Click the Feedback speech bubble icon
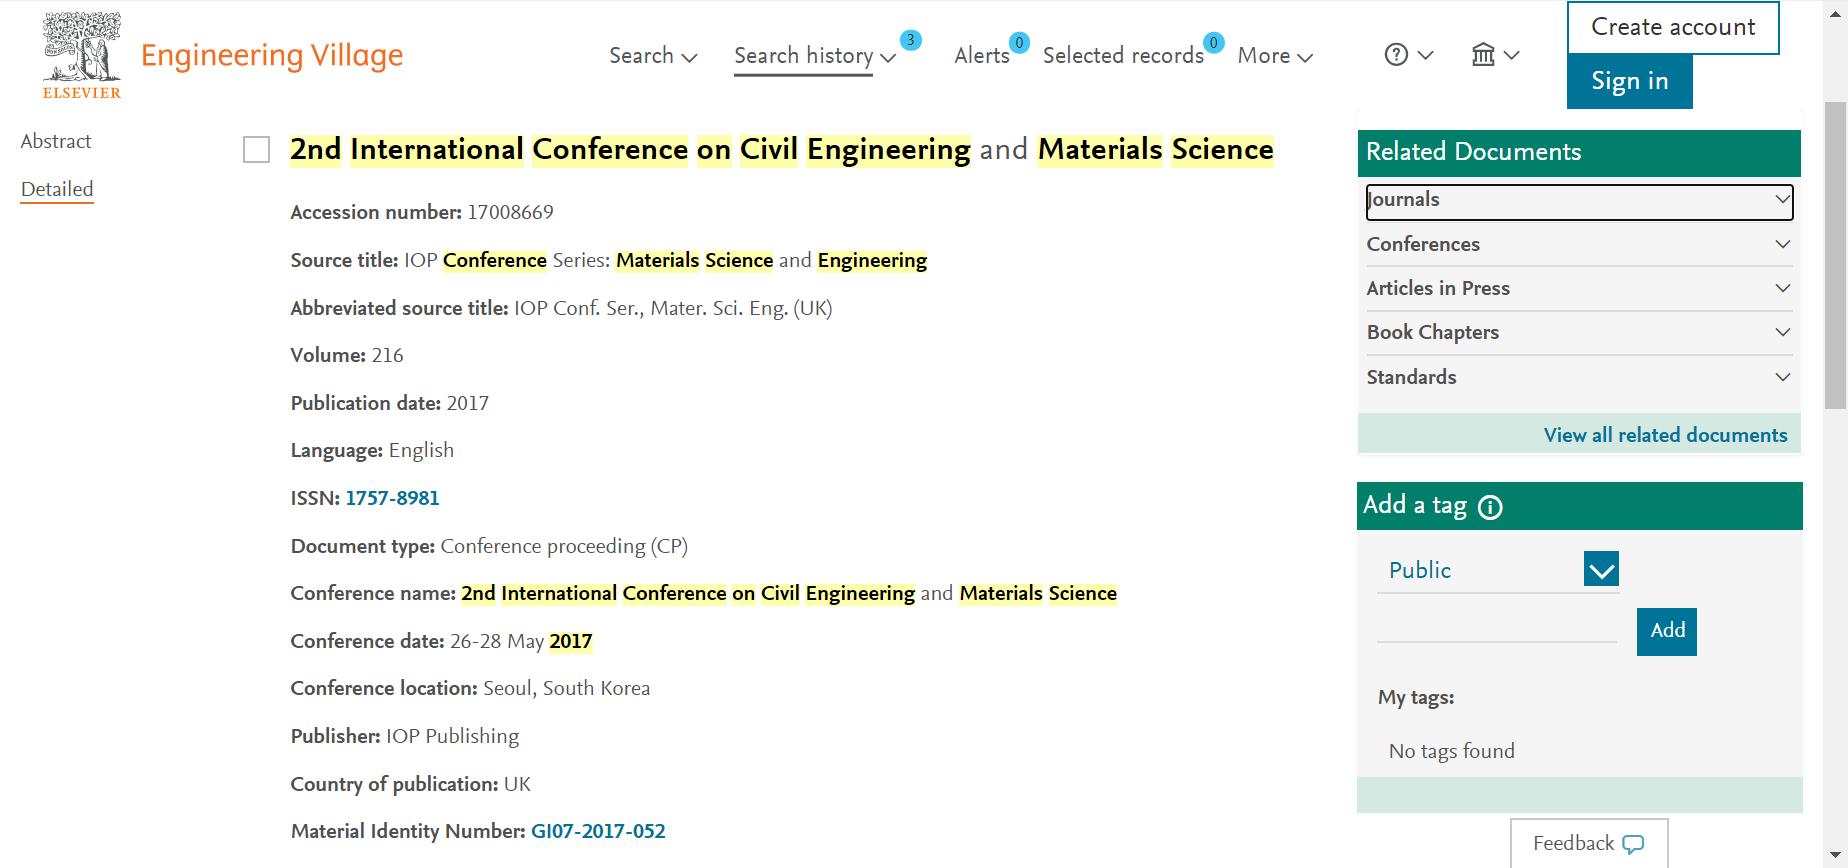This screenshot has height=868, width=1848. pyautogui.click(x=1633, y=844)
